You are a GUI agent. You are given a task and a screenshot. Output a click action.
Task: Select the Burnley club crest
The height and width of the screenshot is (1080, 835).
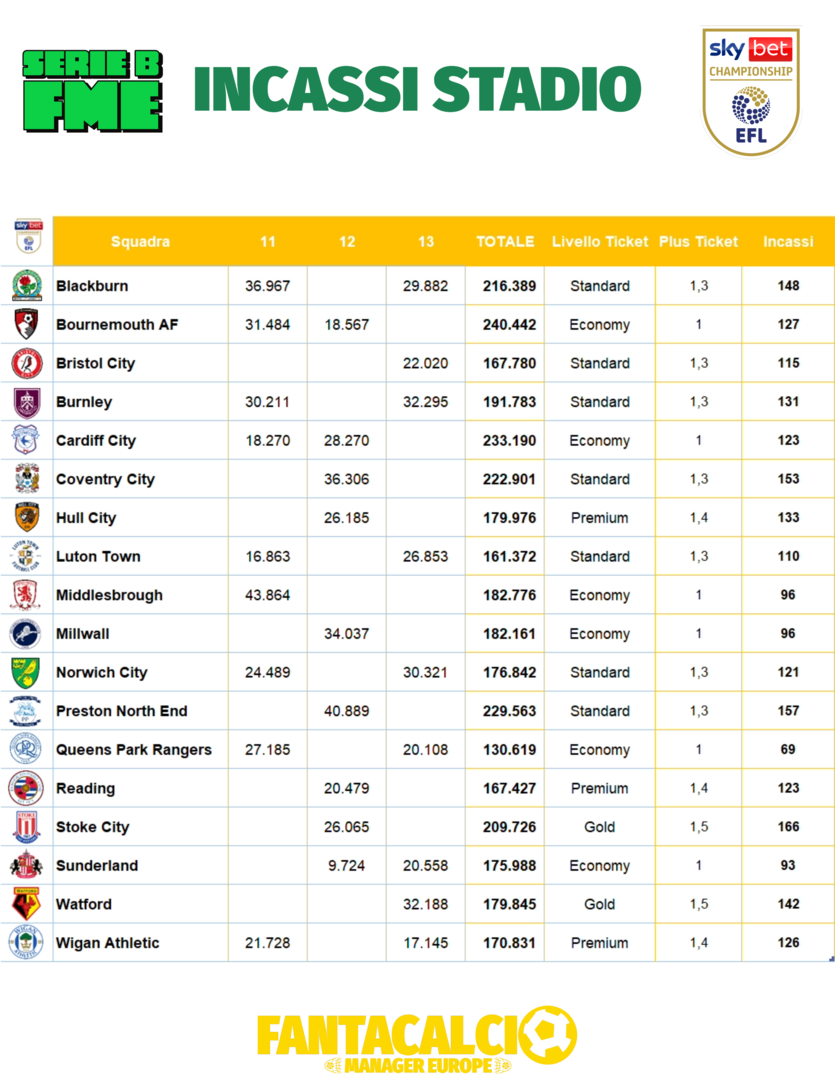(x=26, y=402)
